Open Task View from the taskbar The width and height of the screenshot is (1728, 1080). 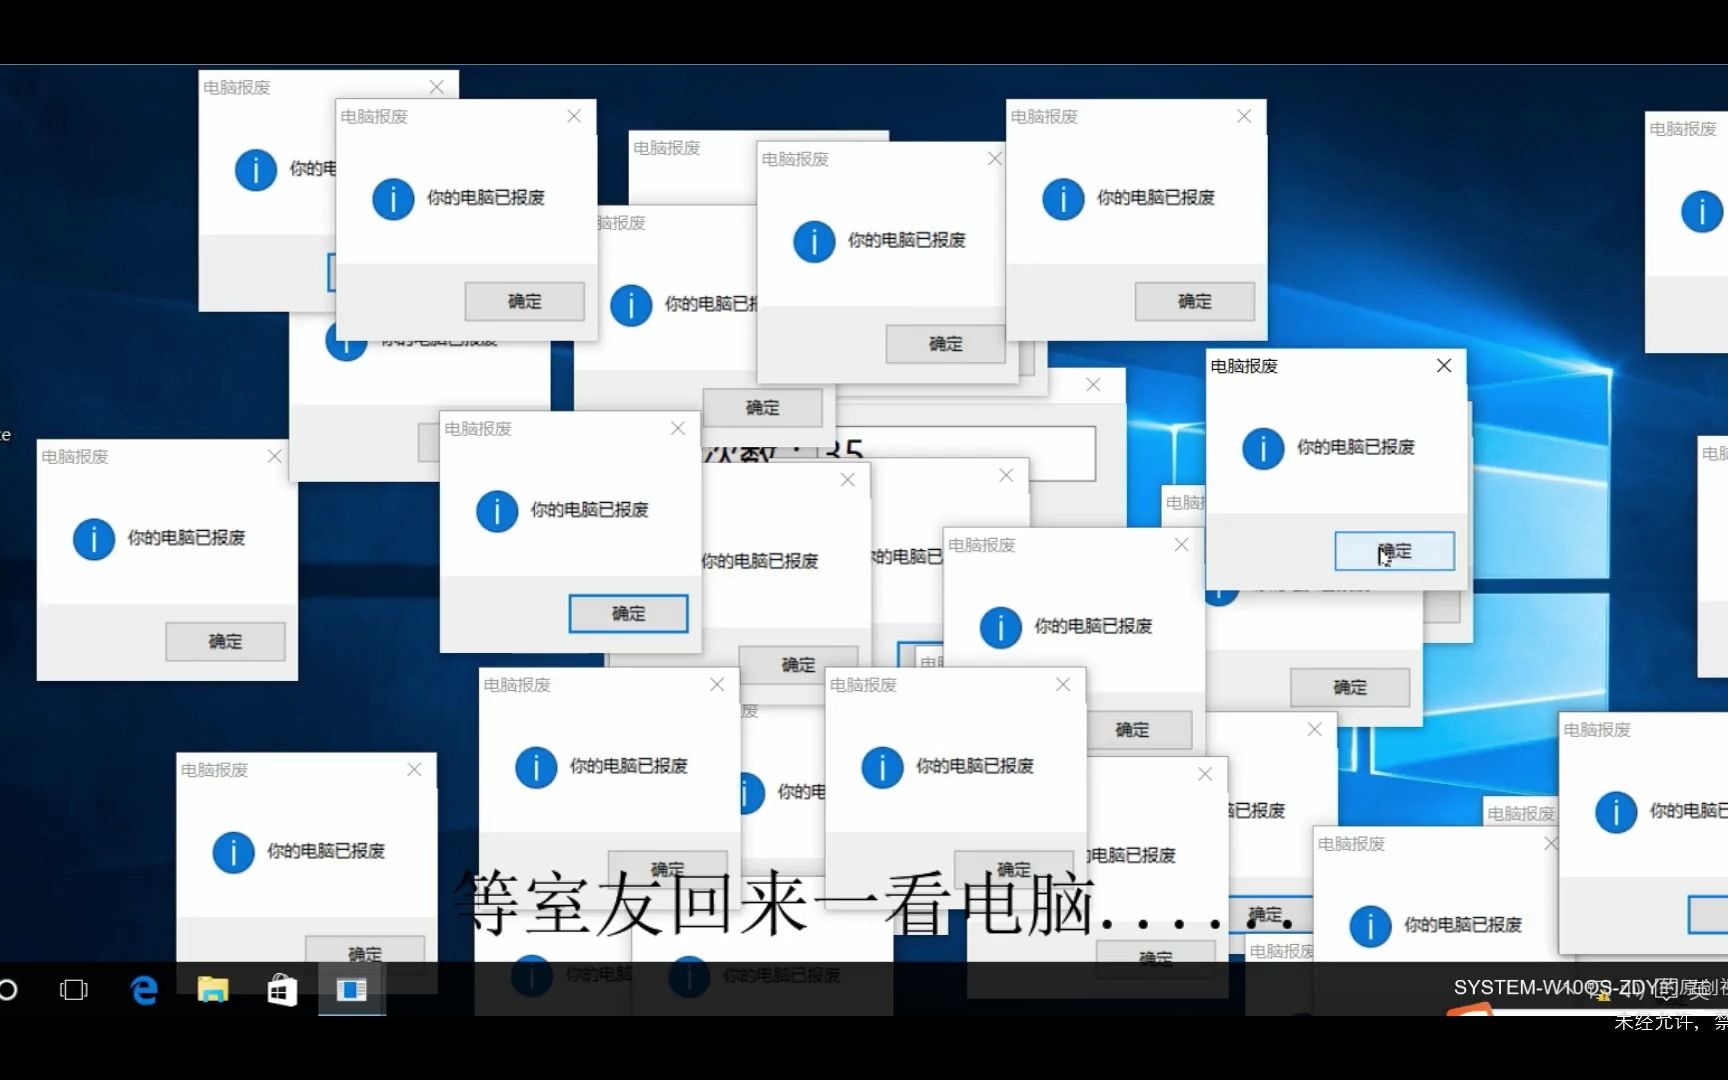[73, 990]
